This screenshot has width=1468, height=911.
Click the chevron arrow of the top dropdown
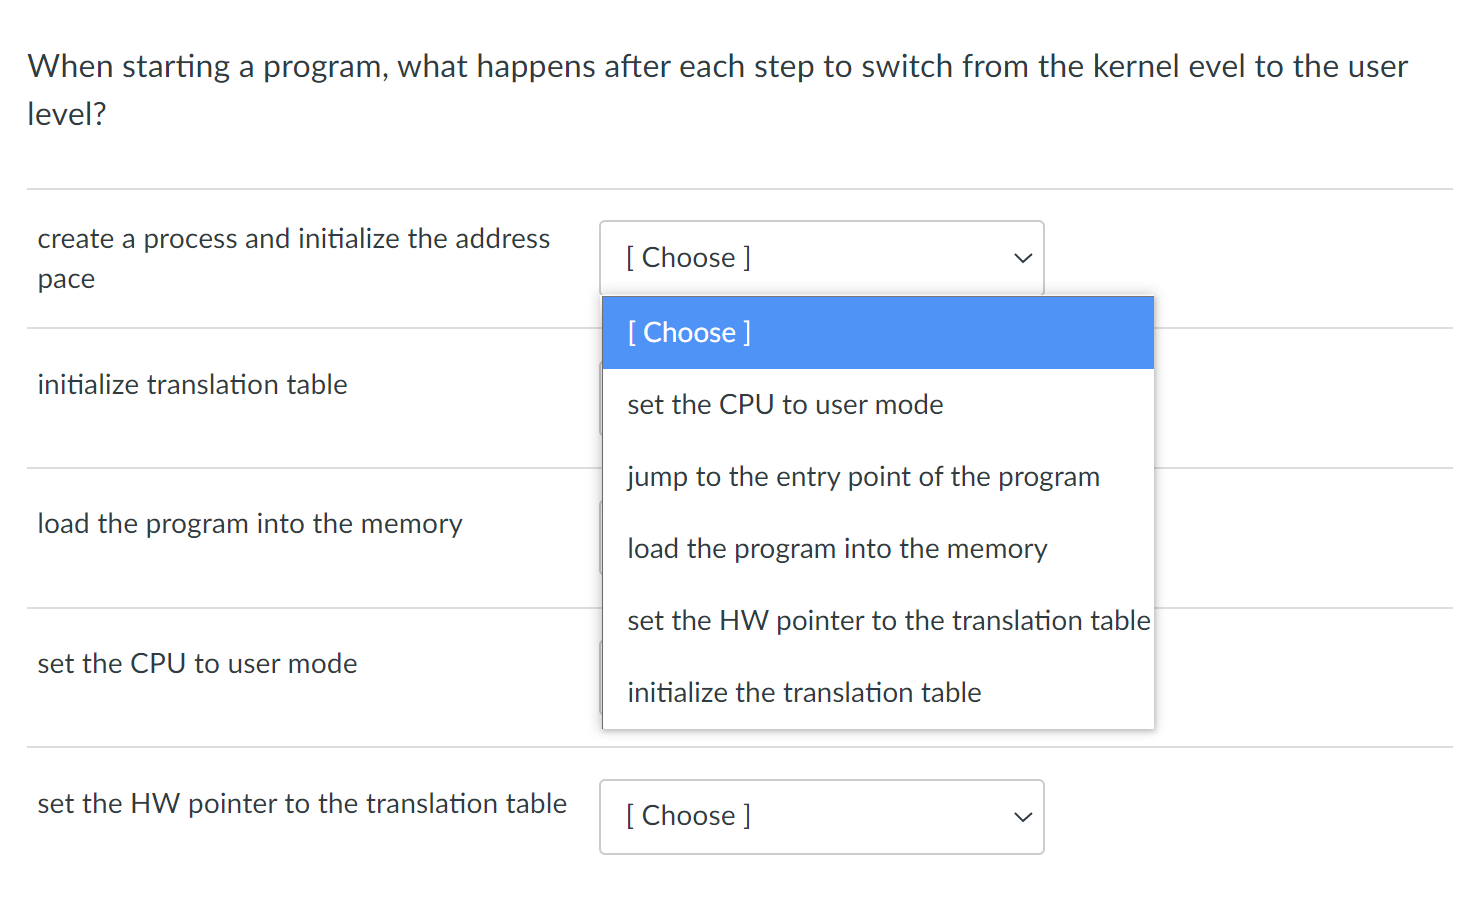(1022, 258)
